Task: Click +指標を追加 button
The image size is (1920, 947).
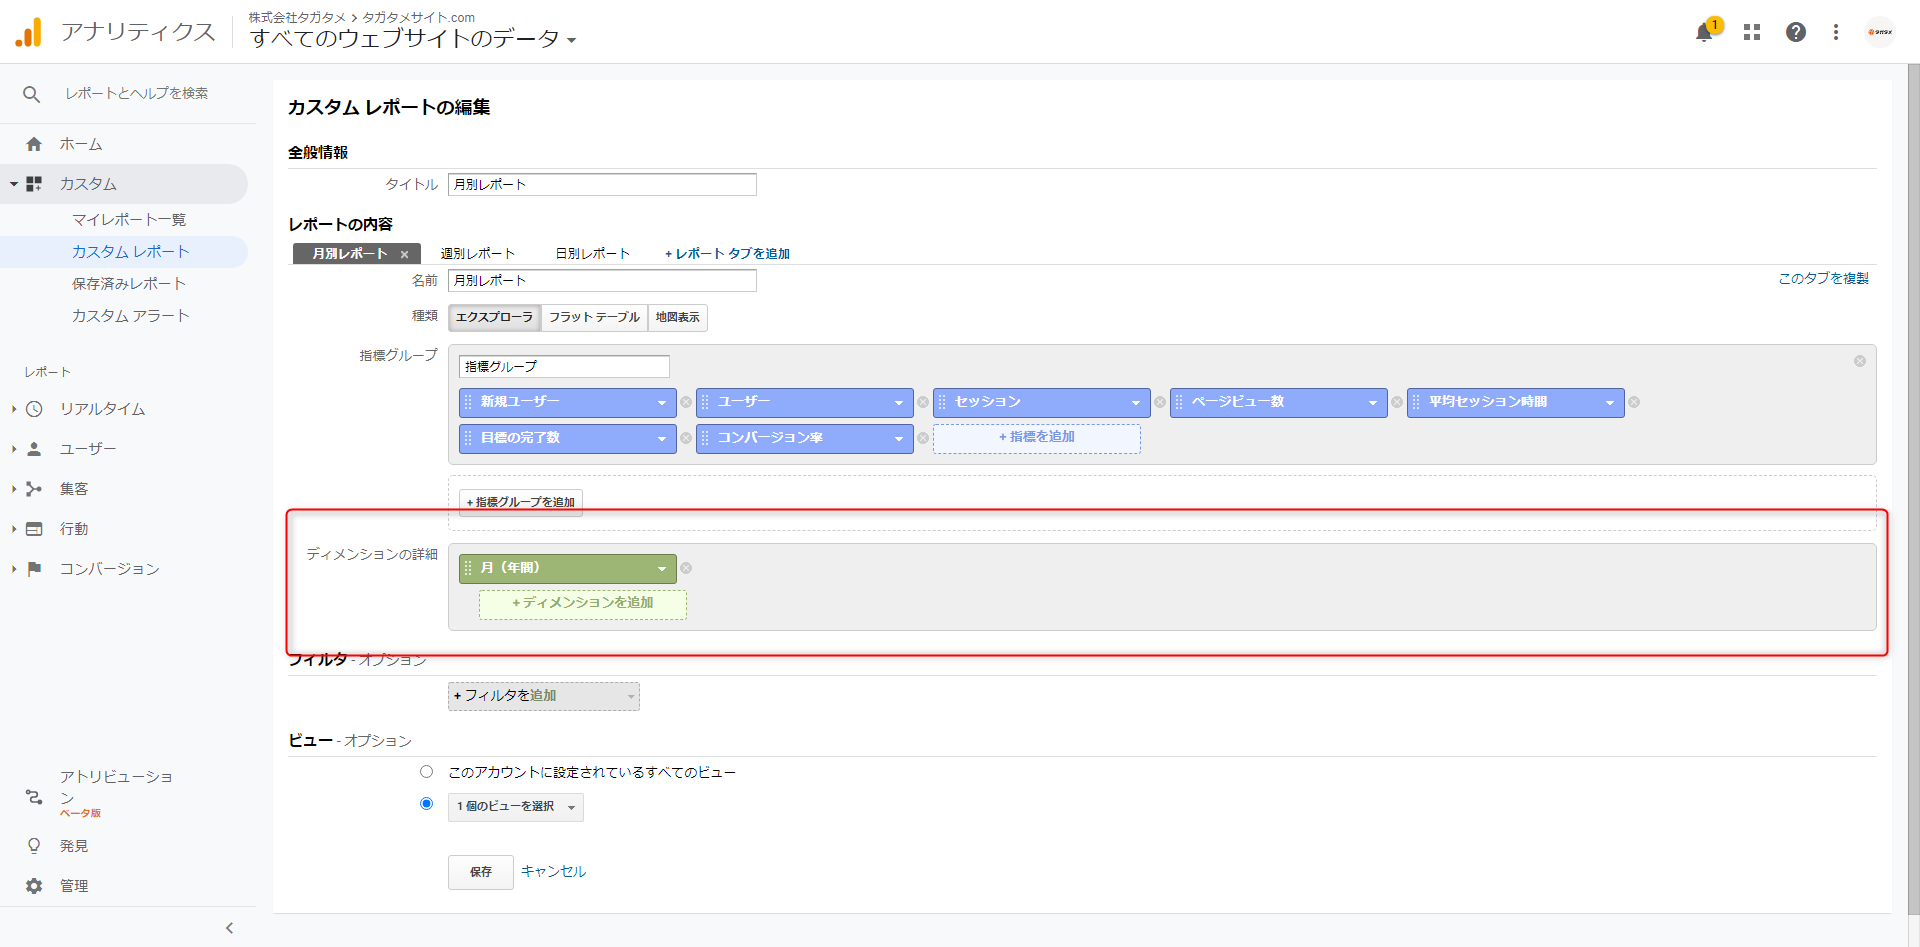Action: coord(1037,438)
